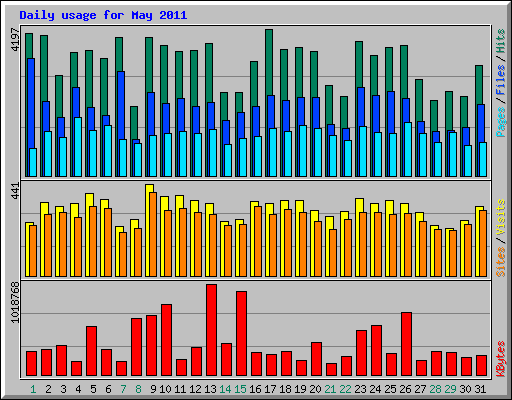Click the cyan Pages bar for day 26
This screenshot has width=512, height=400.
coord(408,149)
